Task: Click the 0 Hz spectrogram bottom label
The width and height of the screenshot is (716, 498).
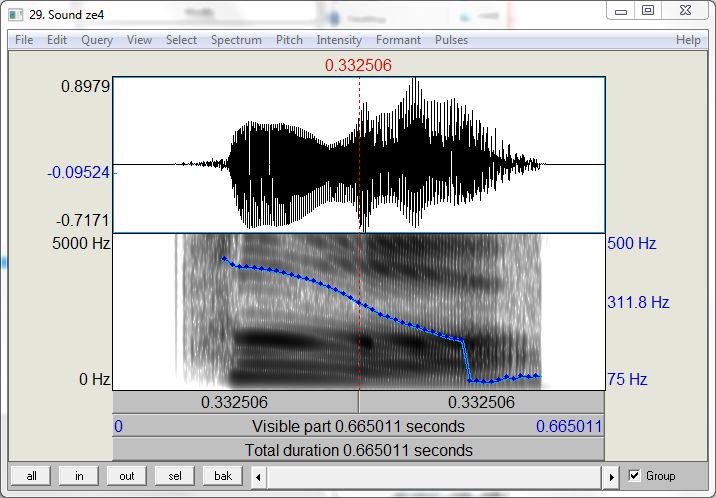Action: coord(95,379)
